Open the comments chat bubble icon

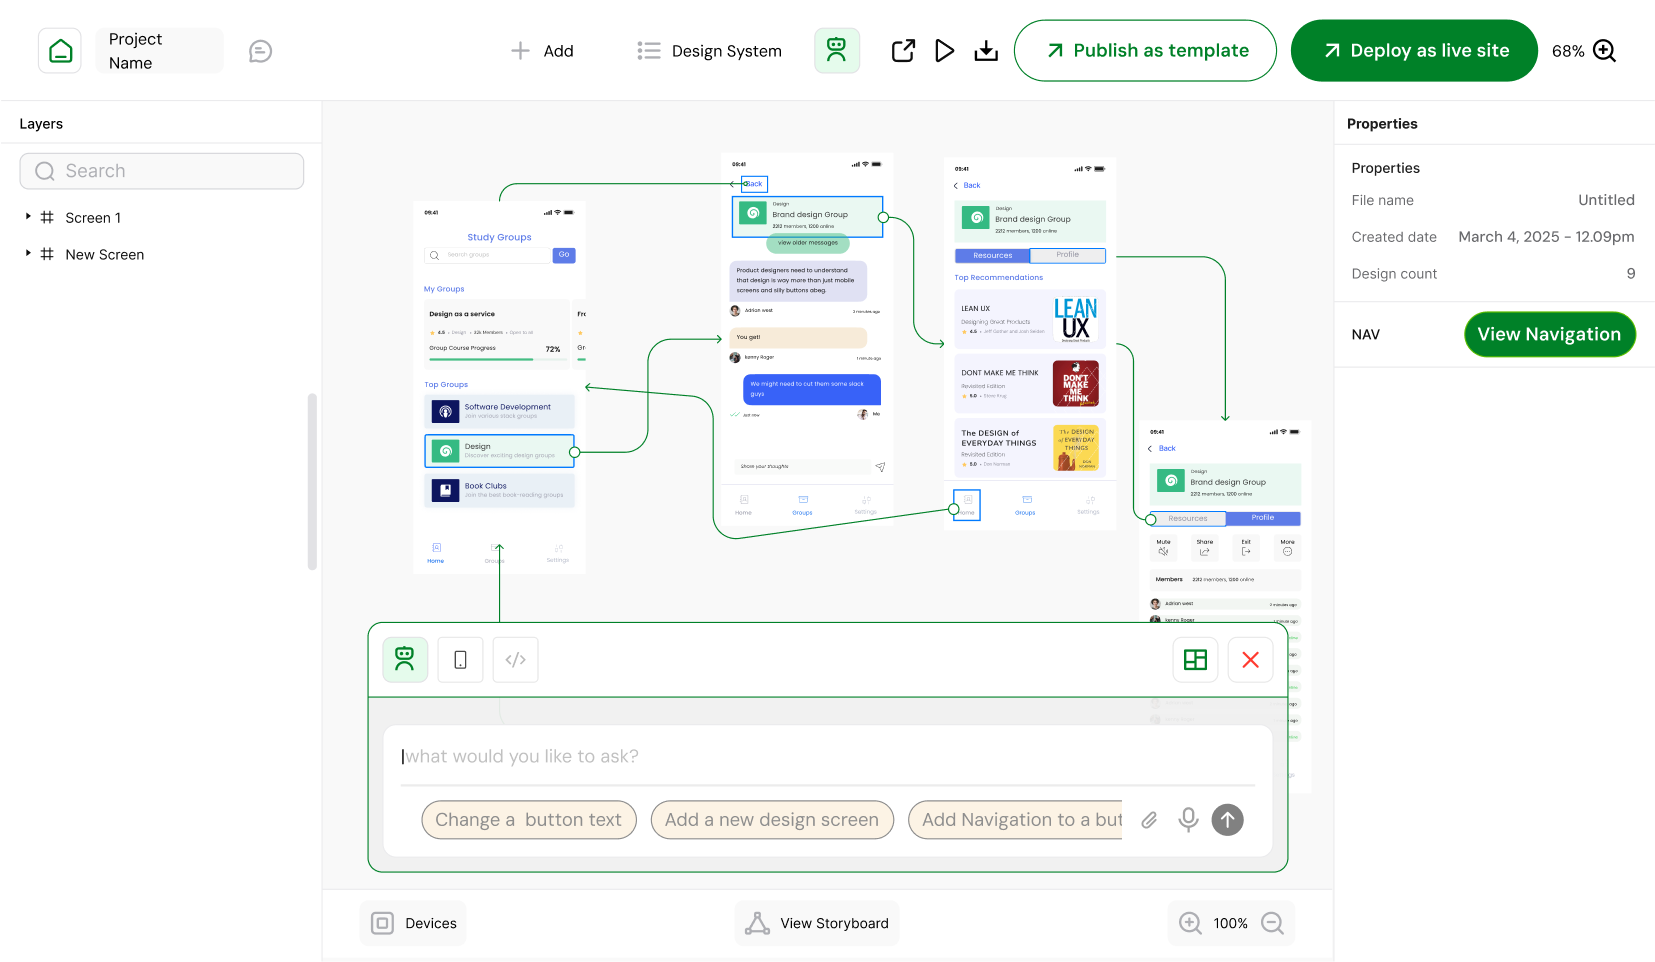tap(260, 51)
